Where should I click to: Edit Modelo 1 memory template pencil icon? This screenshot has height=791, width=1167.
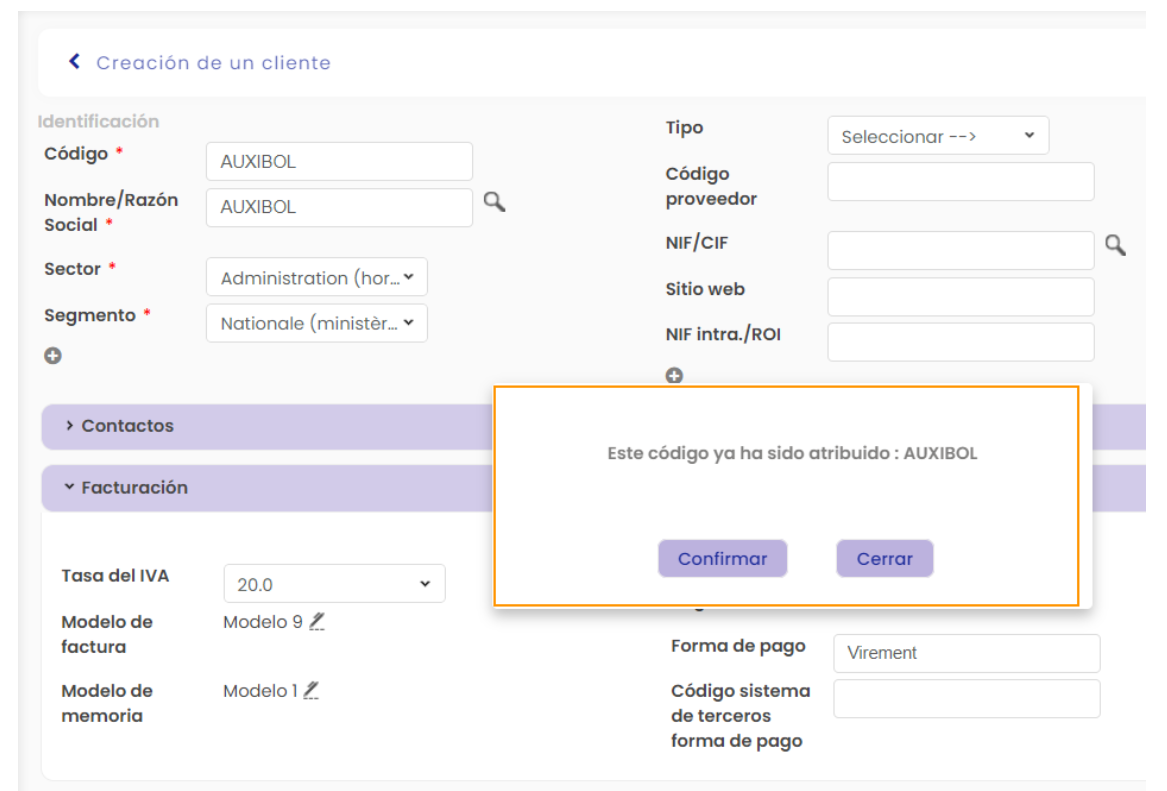point(312,691)
